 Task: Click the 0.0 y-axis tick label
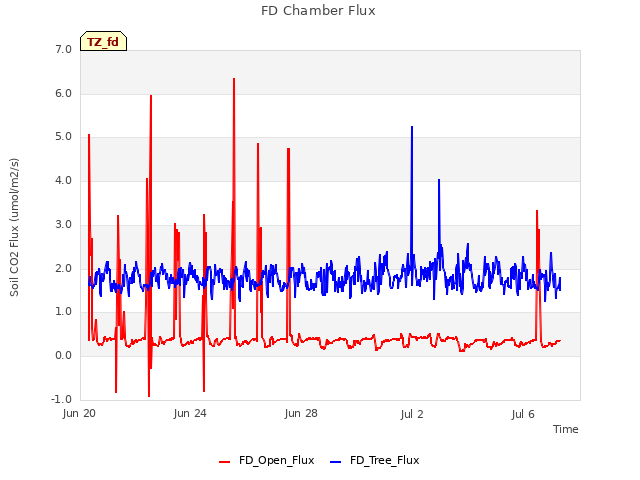[x=63, y=356]
